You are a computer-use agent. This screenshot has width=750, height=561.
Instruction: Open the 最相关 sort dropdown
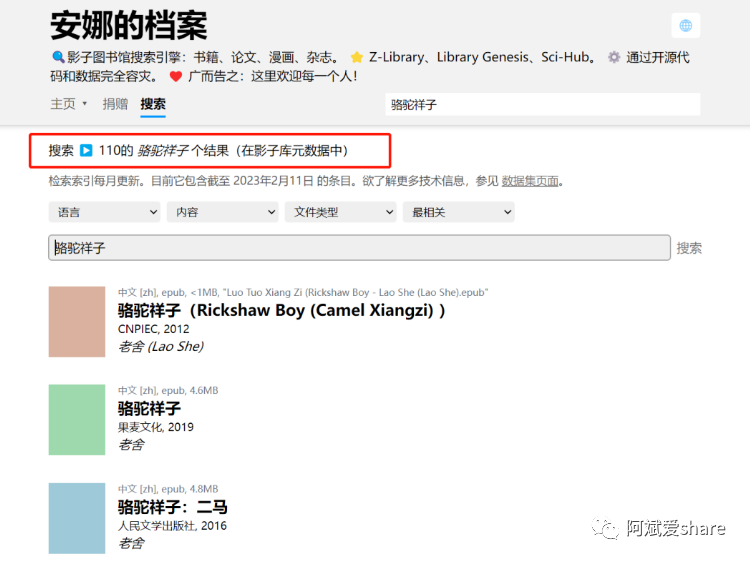[x=459, y=212]
